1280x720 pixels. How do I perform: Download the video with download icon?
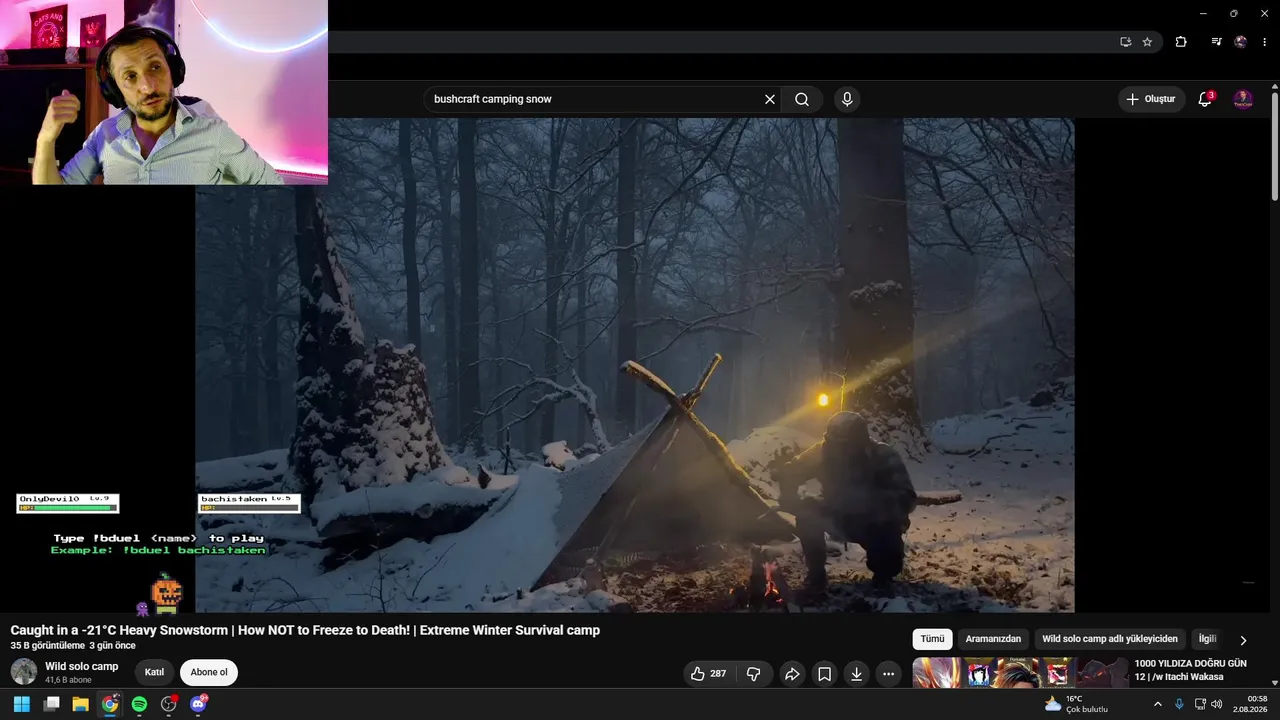[x=856, y=674]
